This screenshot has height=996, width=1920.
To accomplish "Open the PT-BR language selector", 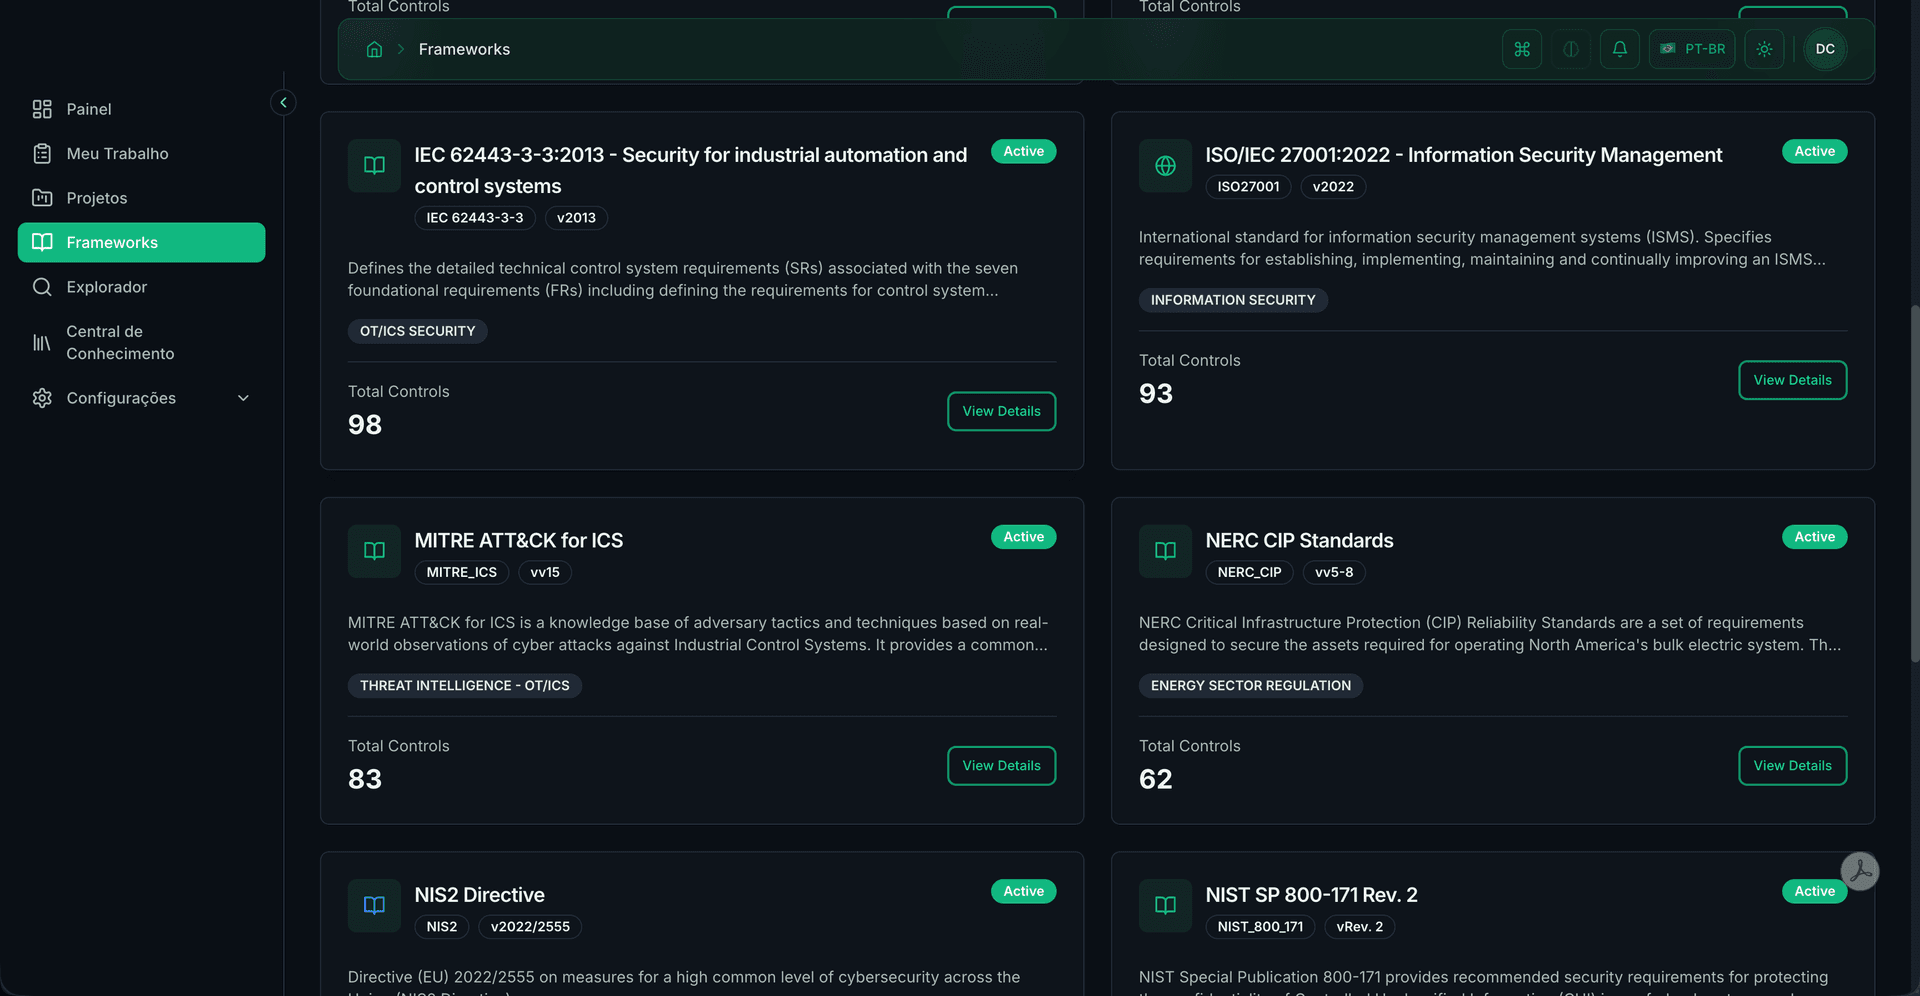I will (1692, 48).
